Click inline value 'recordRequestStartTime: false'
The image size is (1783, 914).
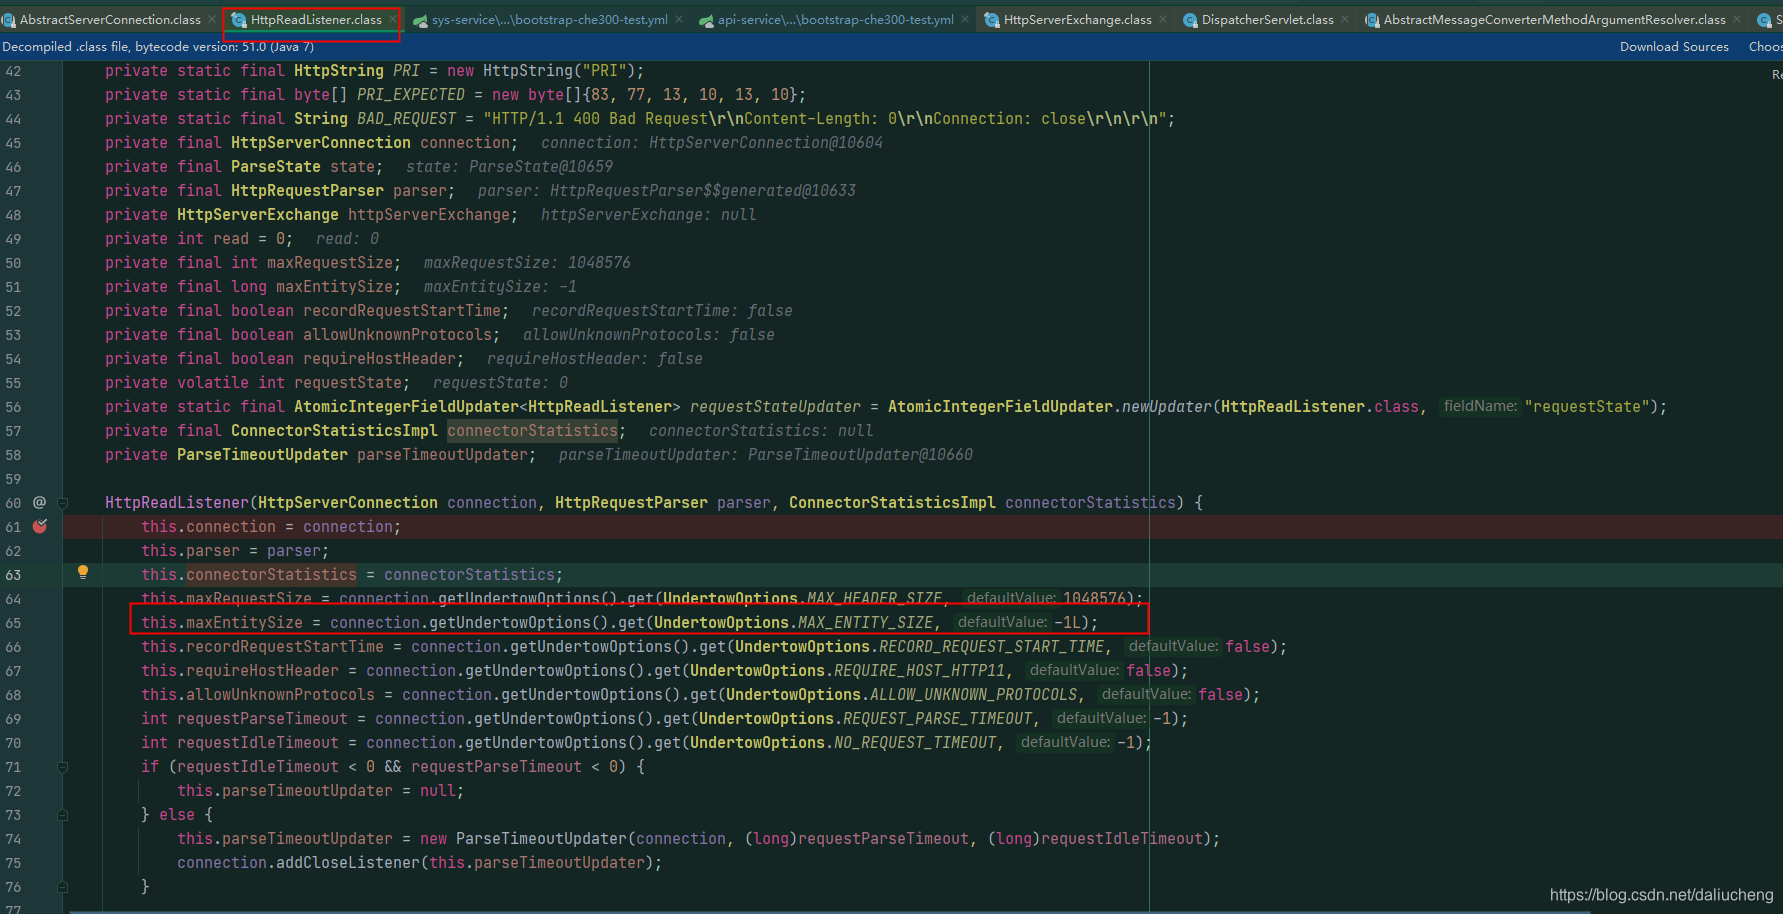coord(662,311)
